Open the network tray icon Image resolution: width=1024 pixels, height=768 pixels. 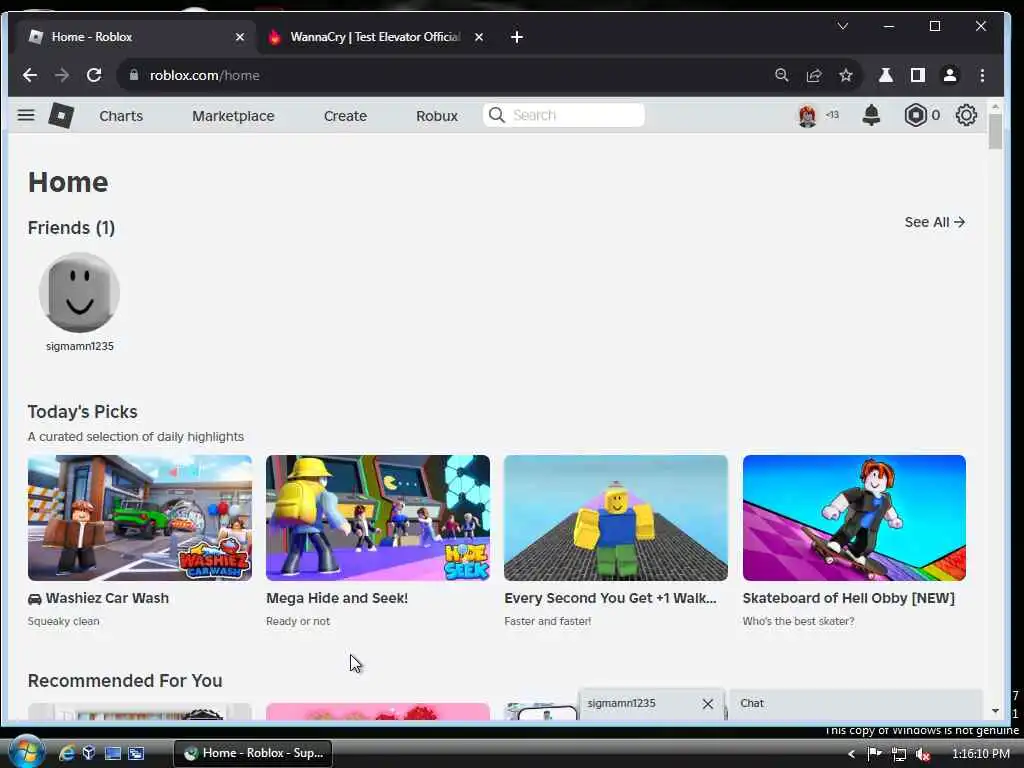pyautogui.click(x=899, y=754)
